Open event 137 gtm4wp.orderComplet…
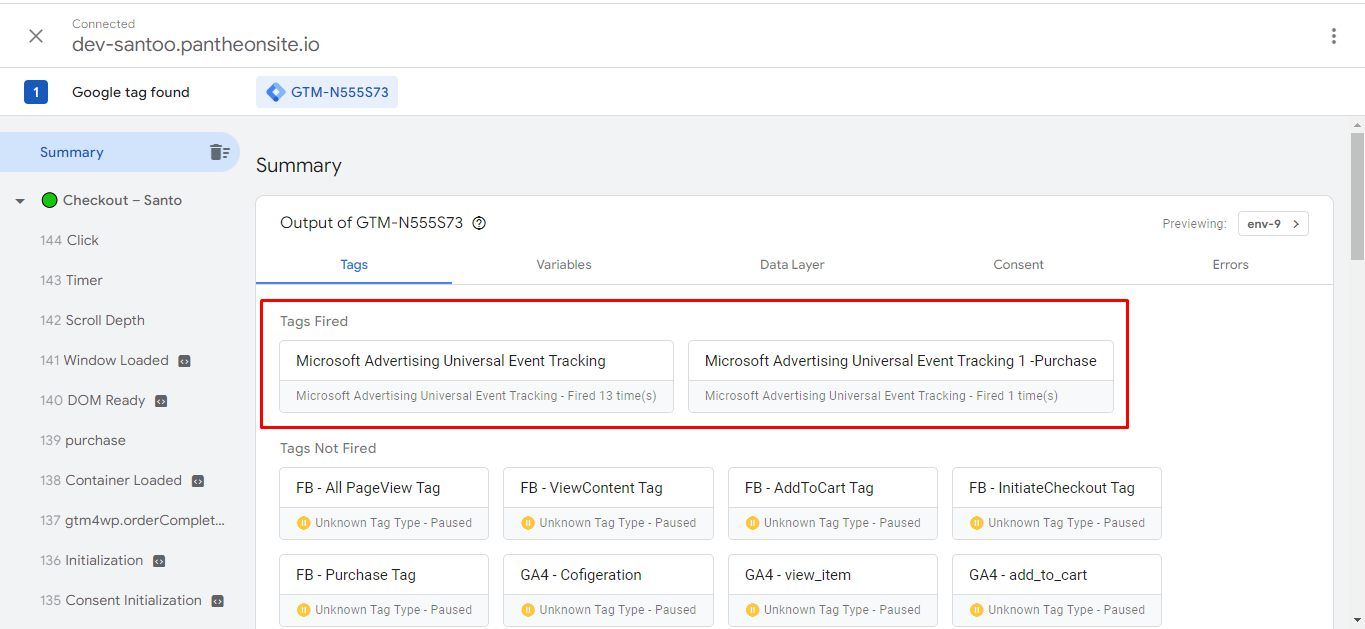1365x629 pixels. (x=132, y=520)
